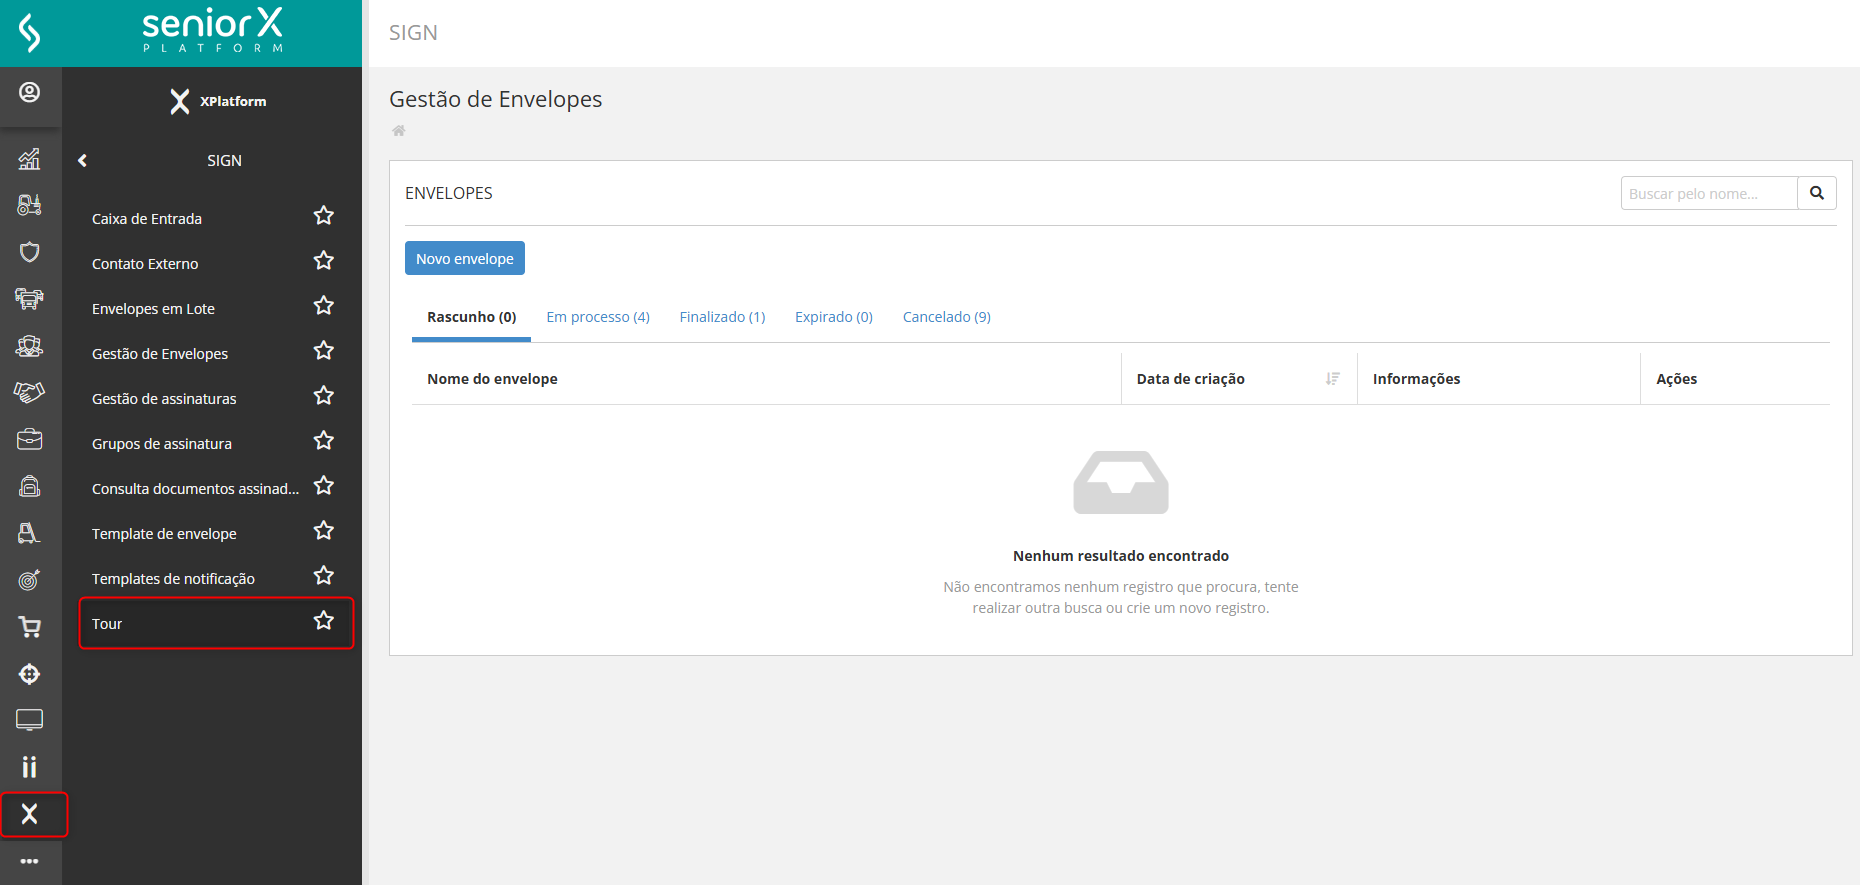Image resolution: width=1860 pixels, height=885 pixels.
Task: Toggle favorite star for Template de envelope
Action: click(324, 531)
